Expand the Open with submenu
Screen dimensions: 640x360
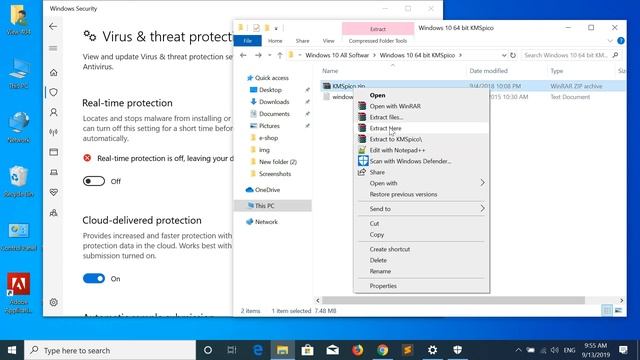click(421, 183)
